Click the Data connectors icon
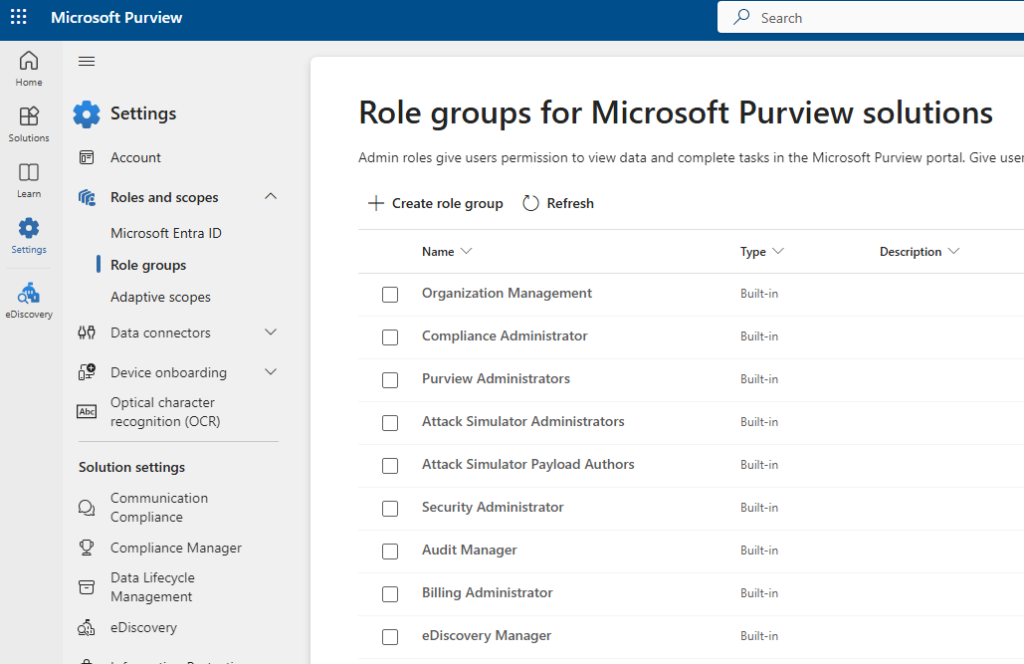Viewport: 1024px width, 664px height. click(x=87, y=333)
